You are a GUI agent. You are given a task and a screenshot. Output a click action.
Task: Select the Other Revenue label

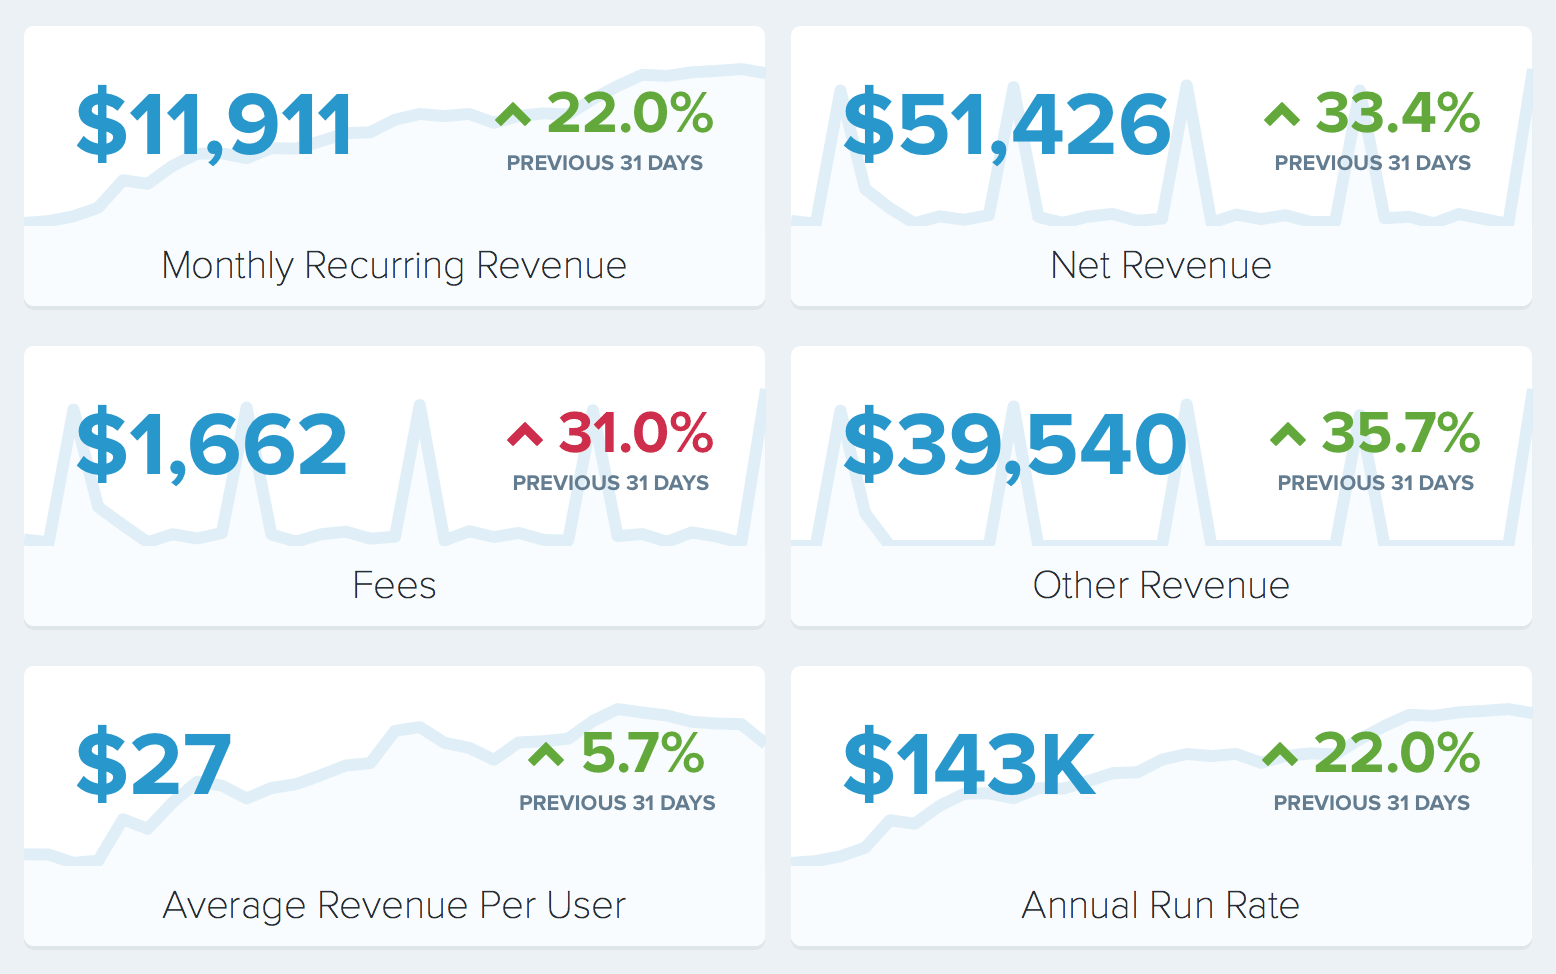pos(1160,585)
